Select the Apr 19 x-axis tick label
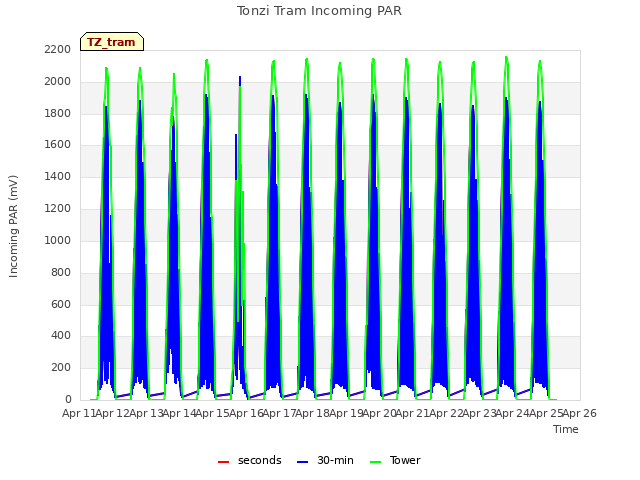This screenshot has height=480, width=640. (346, 413)
